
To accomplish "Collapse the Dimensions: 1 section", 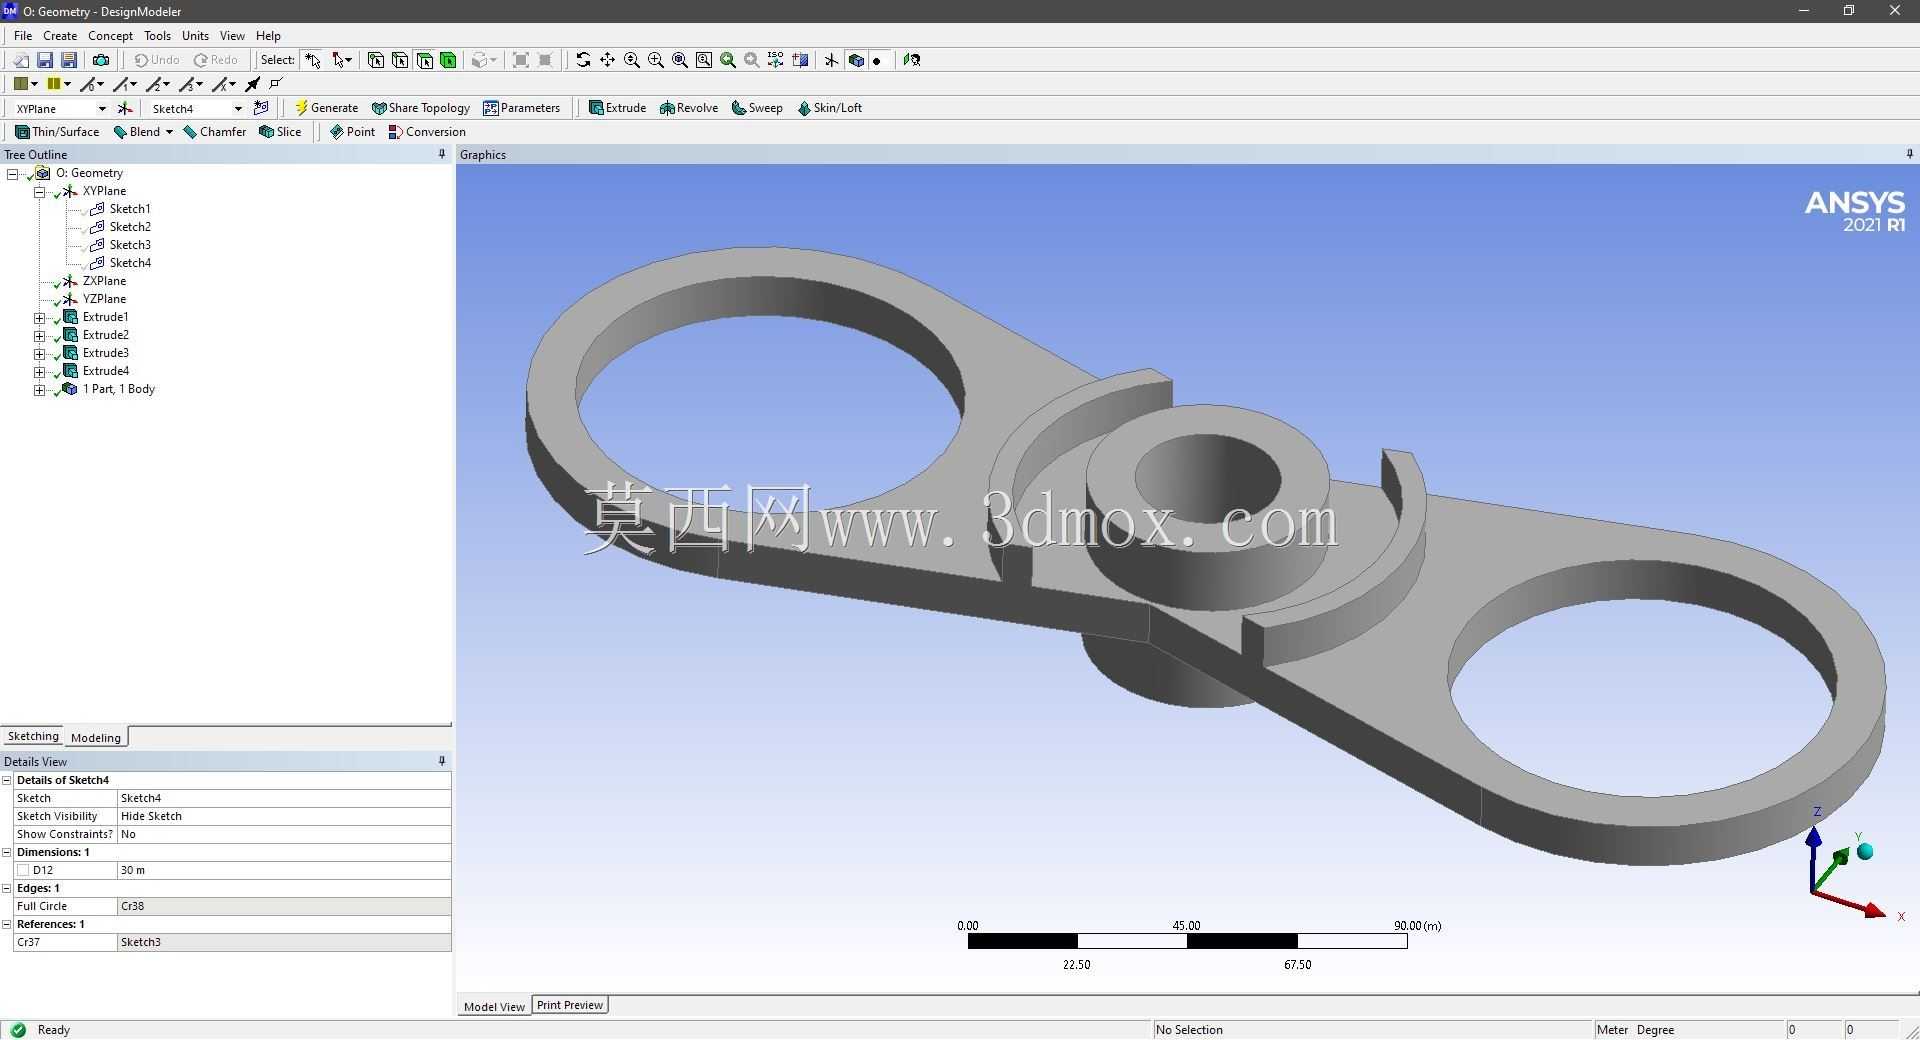I will [7, 852].
